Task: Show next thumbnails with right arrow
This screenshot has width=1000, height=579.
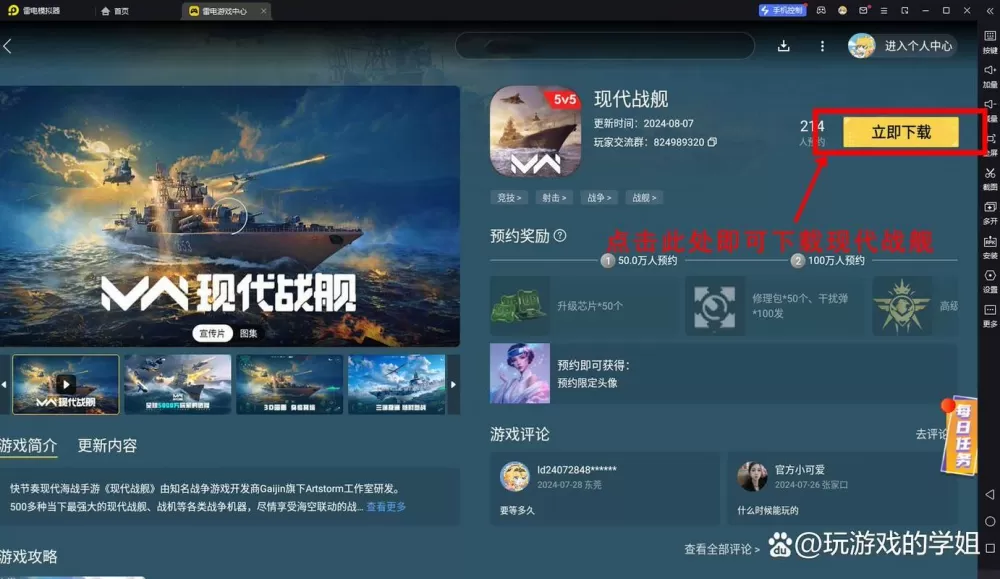Action: pos(453,385)
